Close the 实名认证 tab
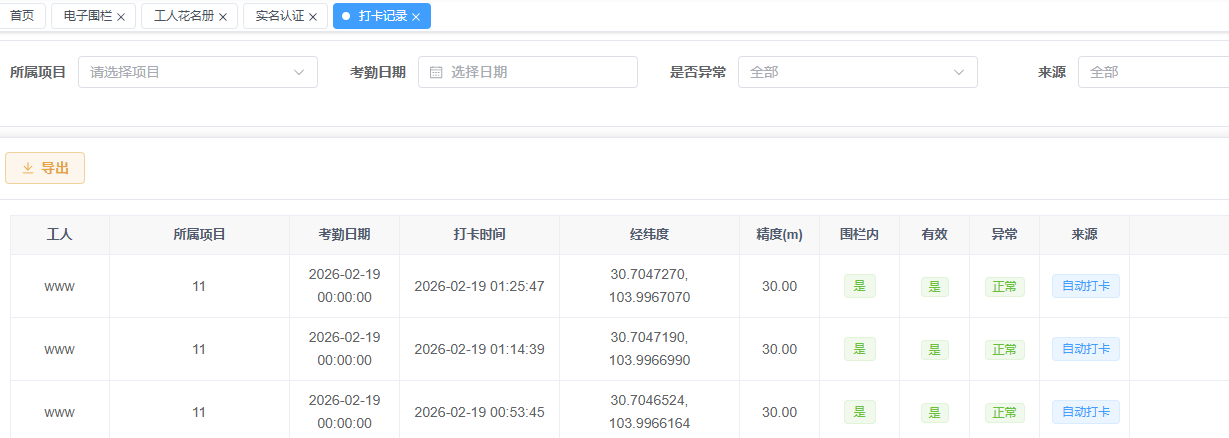The height and width of the screenshot is (438, 1229). [313, 17]
